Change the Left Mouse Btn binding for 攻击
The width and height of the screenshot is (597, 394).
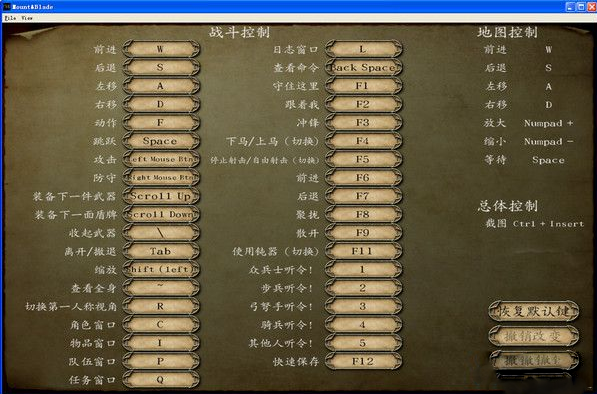pos(161,159)
